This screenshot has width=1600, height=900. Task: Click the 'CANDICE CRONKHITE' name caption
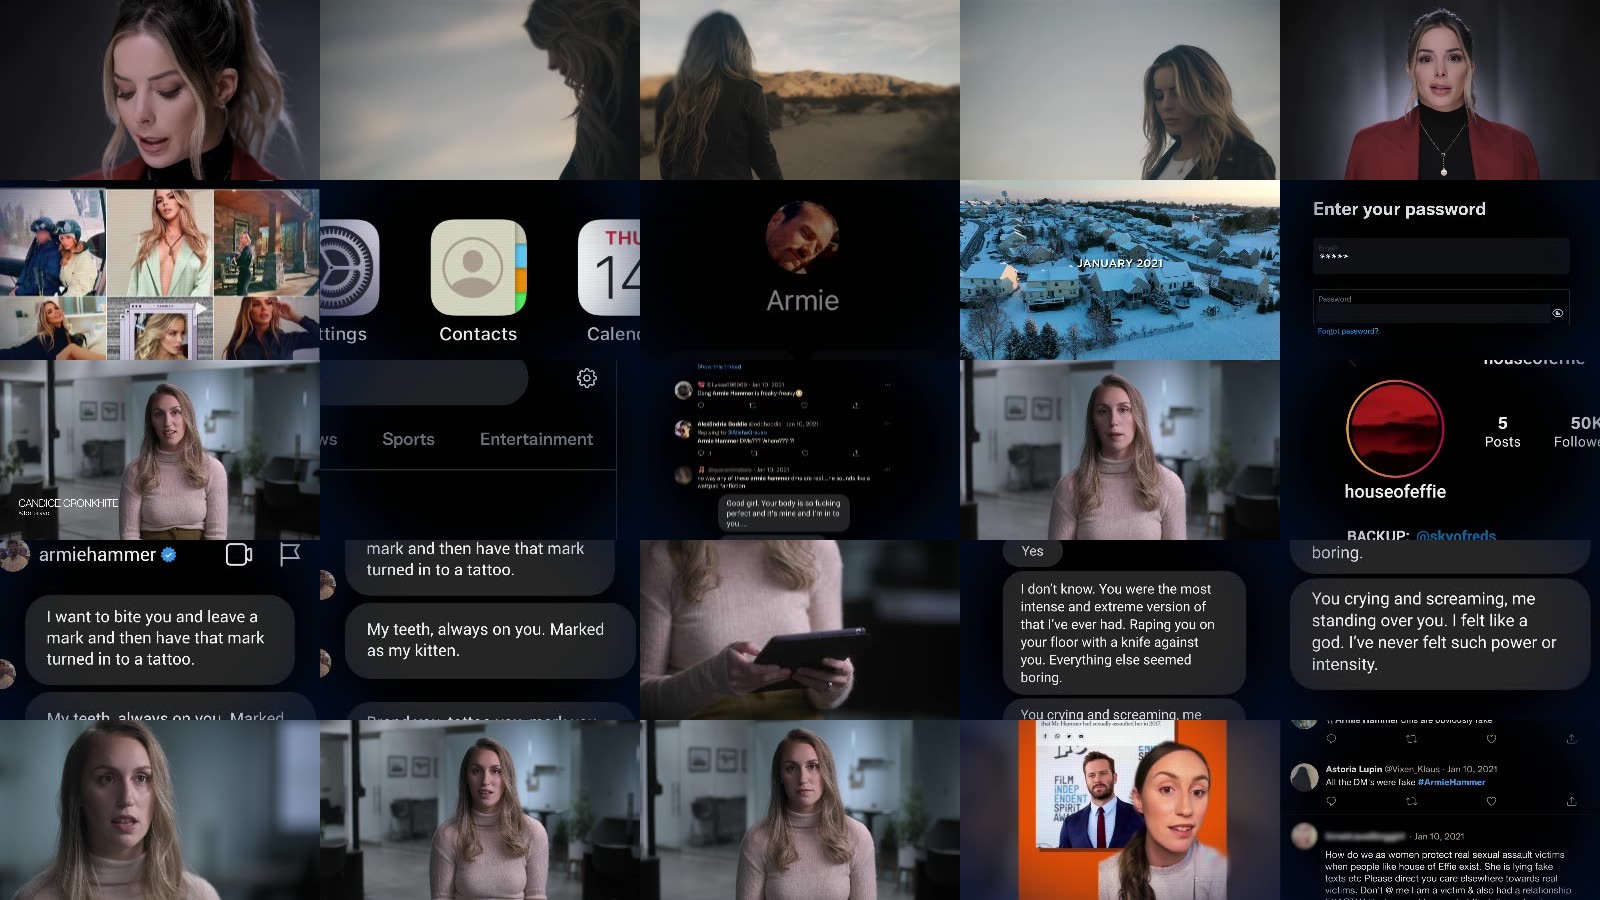pos(68,503)
